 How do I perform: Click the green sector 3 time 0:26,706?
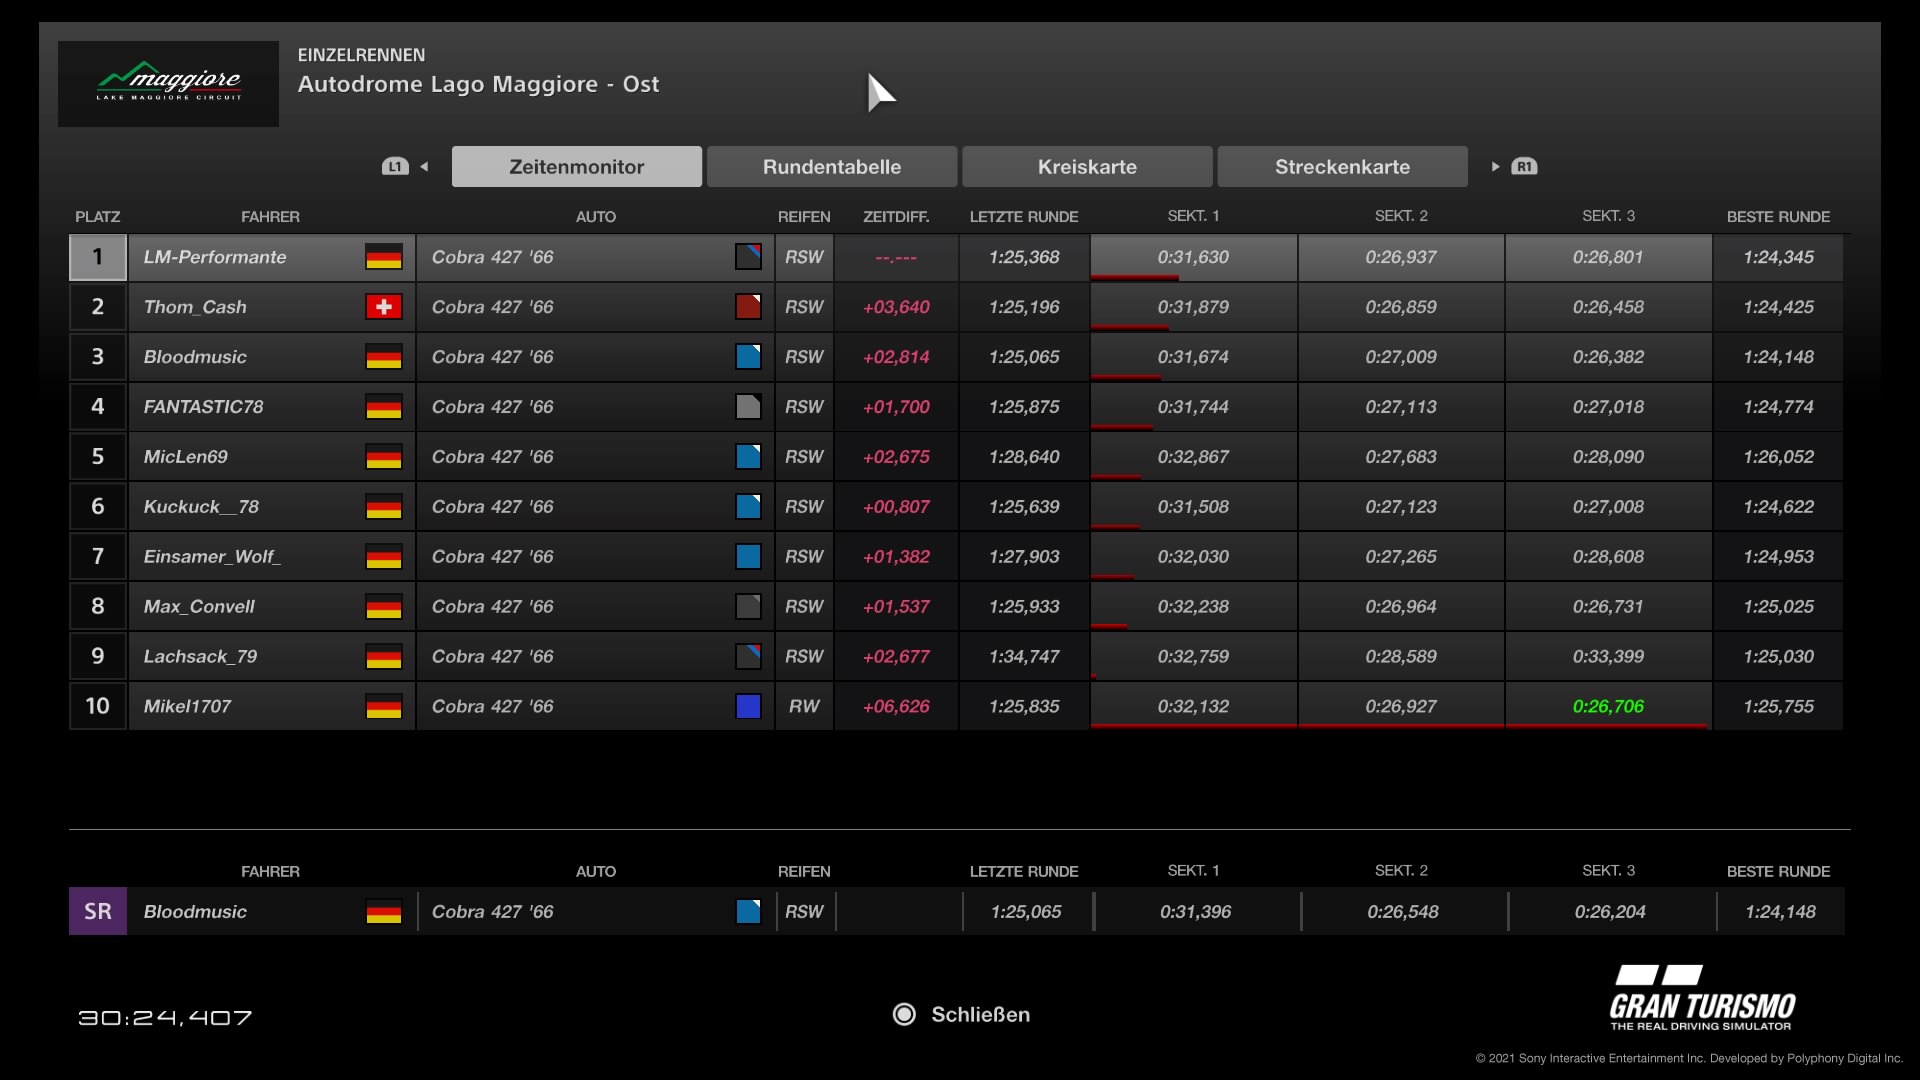click(x=1607, y=707)
